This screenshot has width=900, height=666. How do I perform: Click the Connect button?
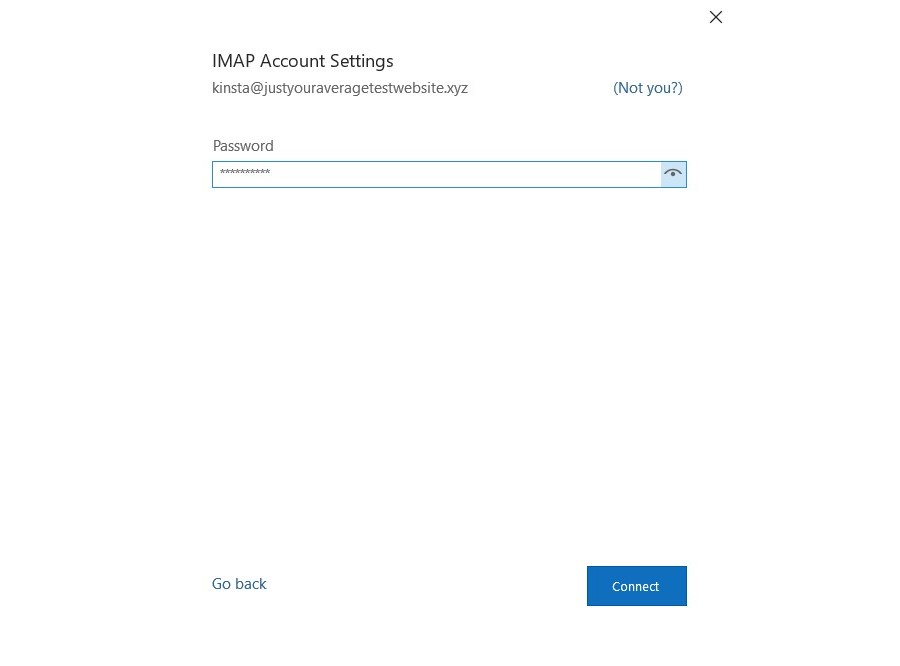[x=636, y=586]
